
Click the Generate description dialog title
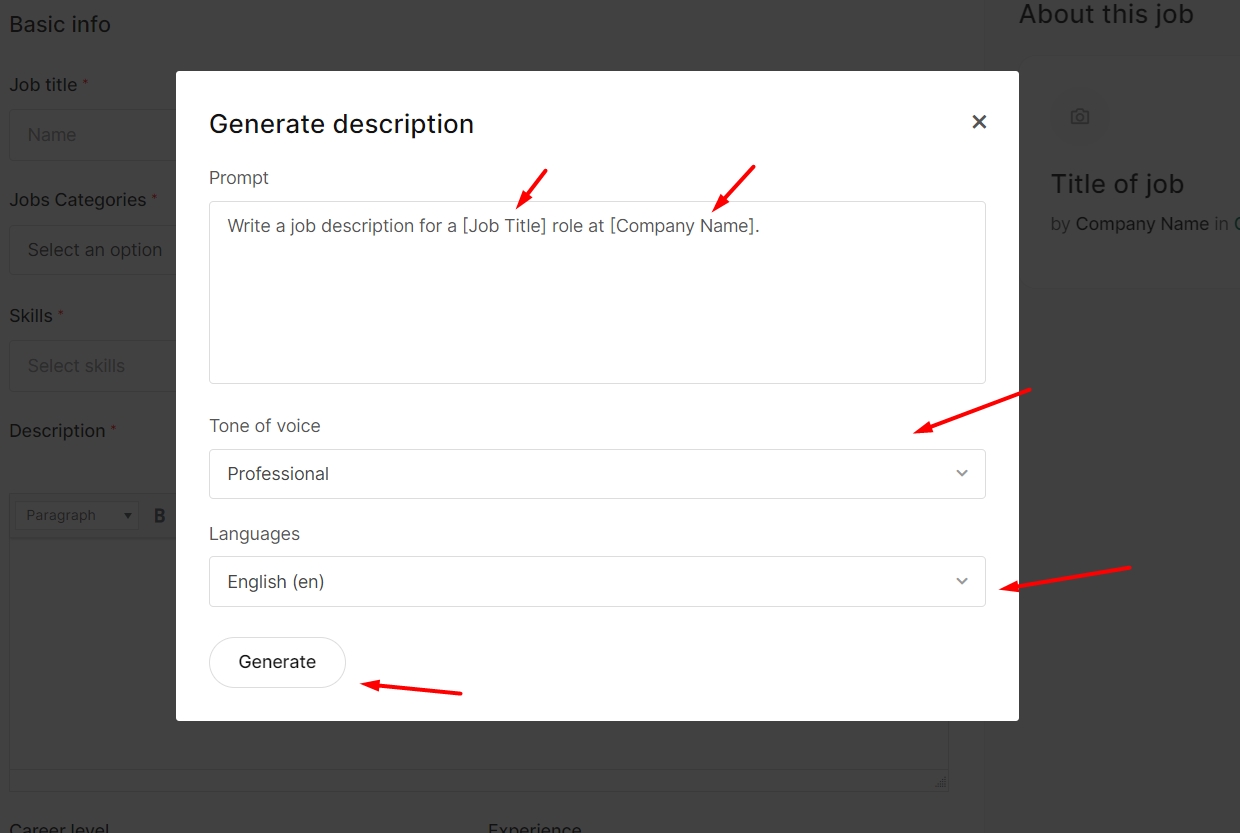point(341,124)
